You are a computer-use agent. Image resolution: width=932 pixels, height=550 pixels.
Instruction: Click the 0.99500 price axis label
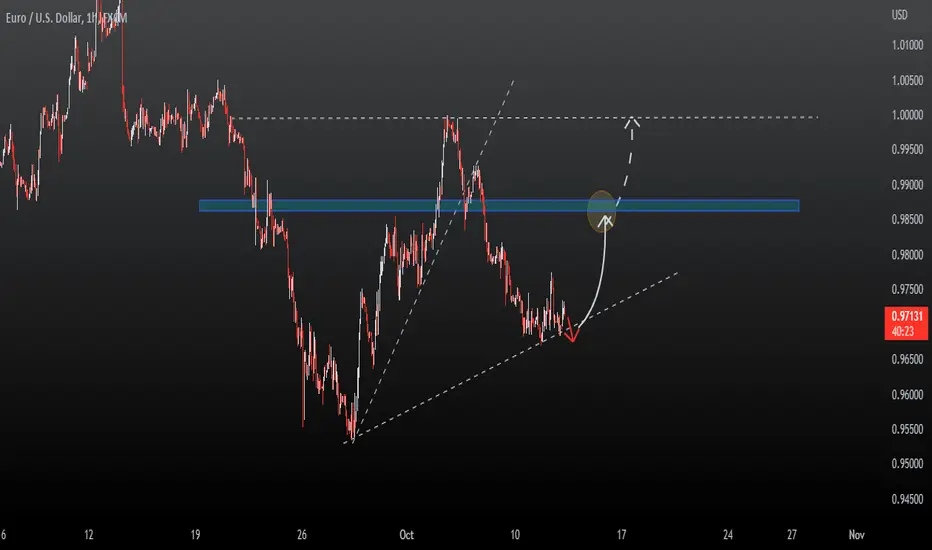coord(907,149)
